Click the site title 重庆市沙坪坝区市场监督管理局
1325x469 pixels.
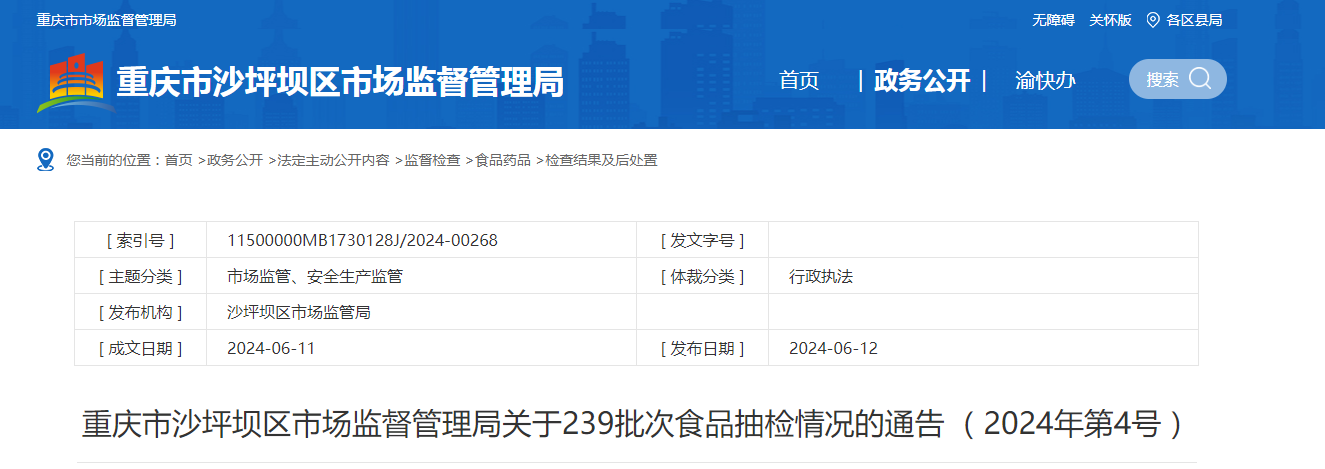point(340,82)
